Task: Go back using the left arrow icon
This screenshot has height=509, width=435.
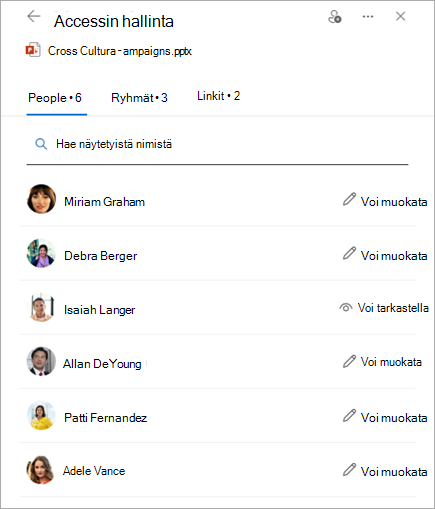Action: [x=34, y=16]
